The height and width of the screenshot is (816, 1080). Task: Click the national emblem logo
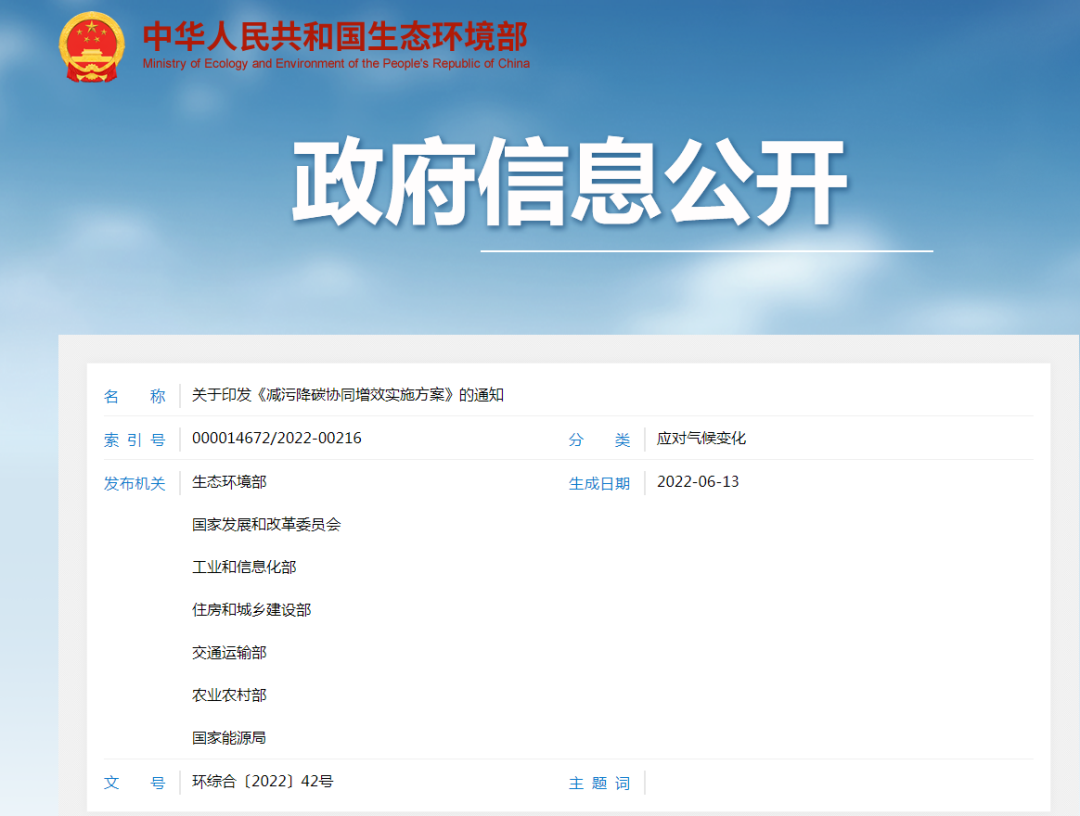pyautogui.click(x=92, y=47)
